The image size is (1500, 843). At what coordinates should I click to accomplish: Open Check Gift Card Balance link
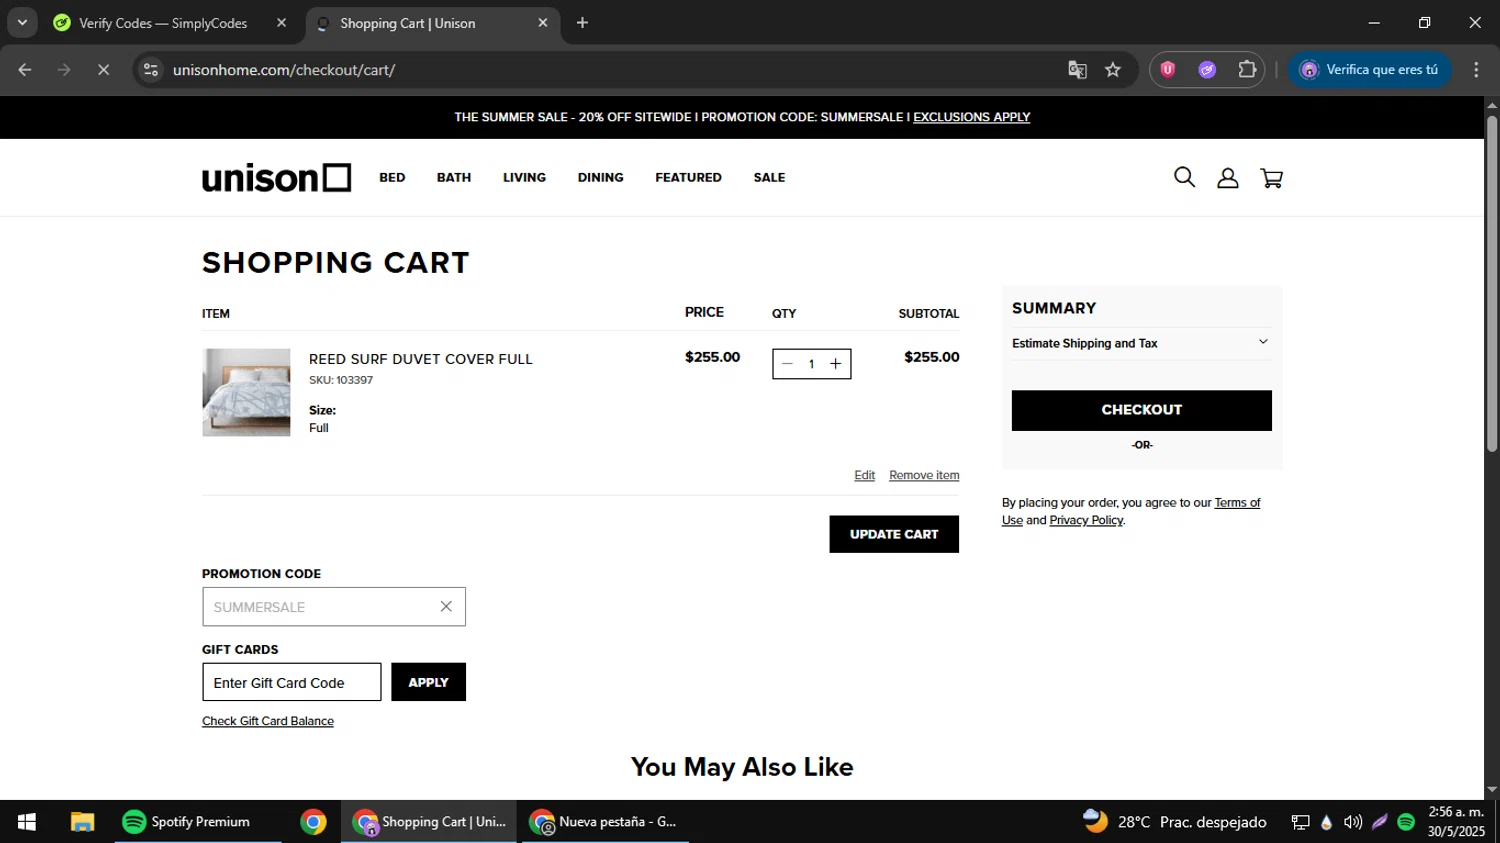(x=268, y=721)
